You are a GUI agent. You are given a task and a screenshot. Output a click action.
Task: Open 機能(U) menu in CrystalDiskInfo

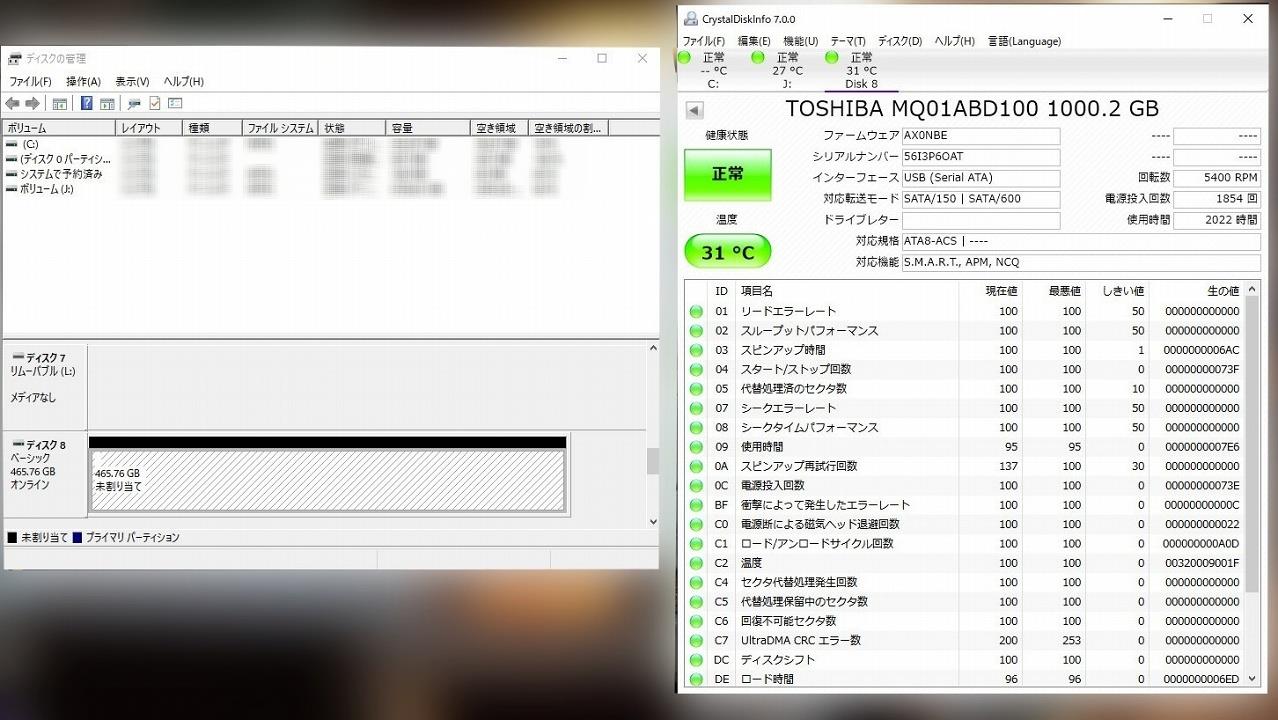(800, 41)
